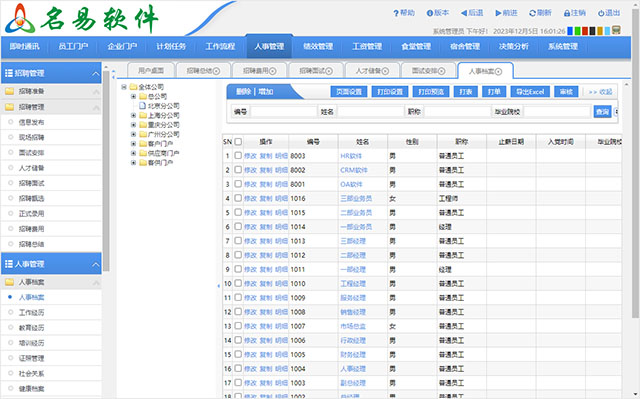Close the 招聘总结 tab using its circle icon
This screenshot has height=399, width=640.
(x=216, y=71)
